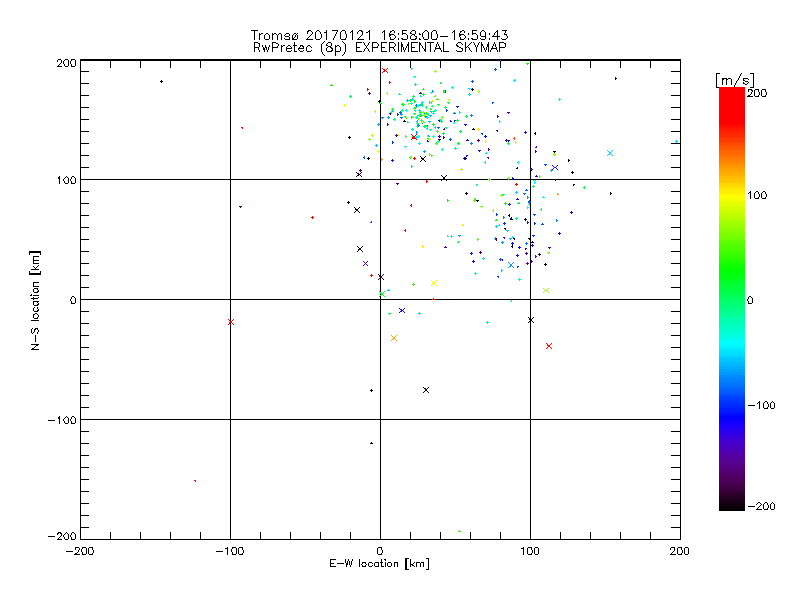
Task: Select the blue band of the colorbar
Action: tap(732, 413)
